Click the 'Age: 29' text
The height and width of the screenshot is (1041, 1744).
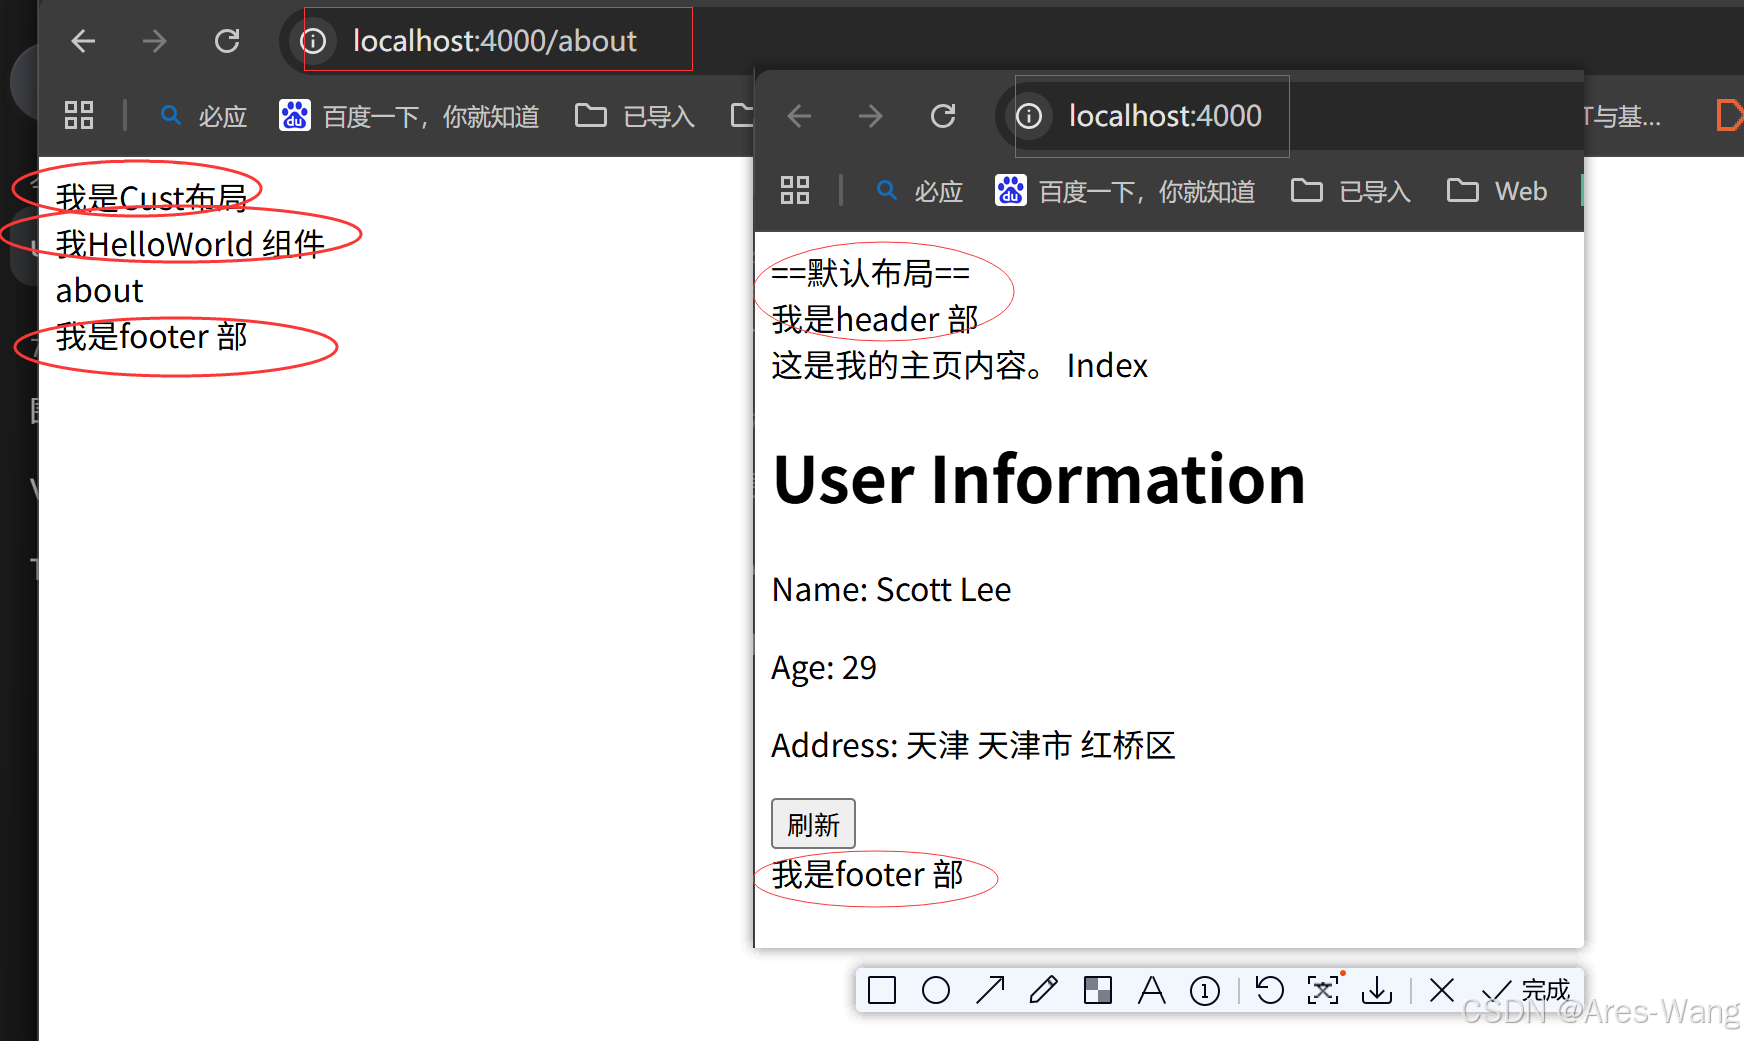pyautogui.click(x=823, y=668)
